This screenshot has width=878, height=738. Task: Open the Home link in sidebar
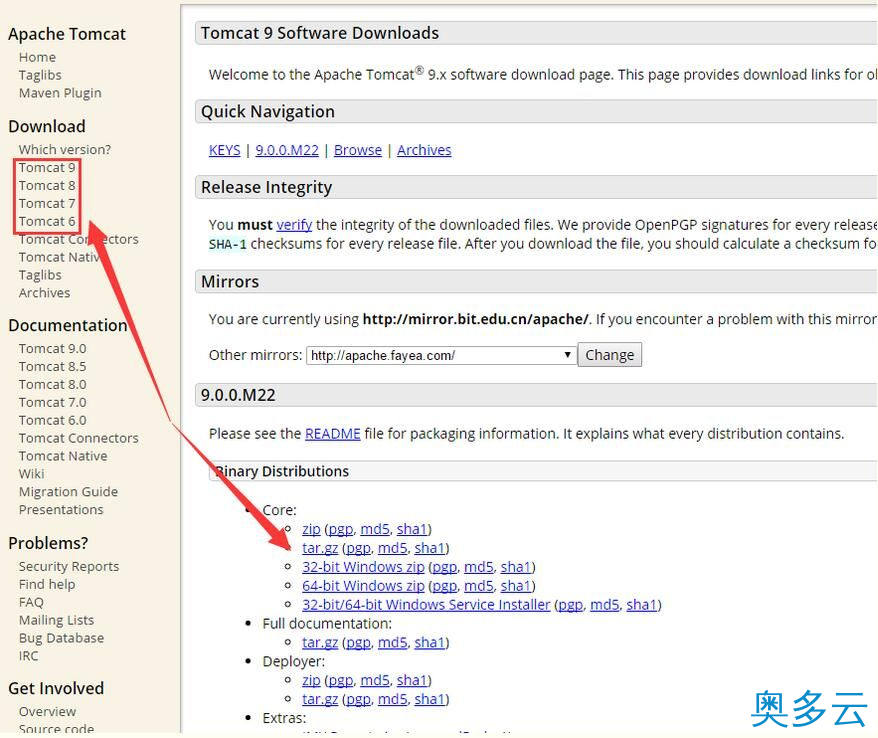click(x=37, y=57)
